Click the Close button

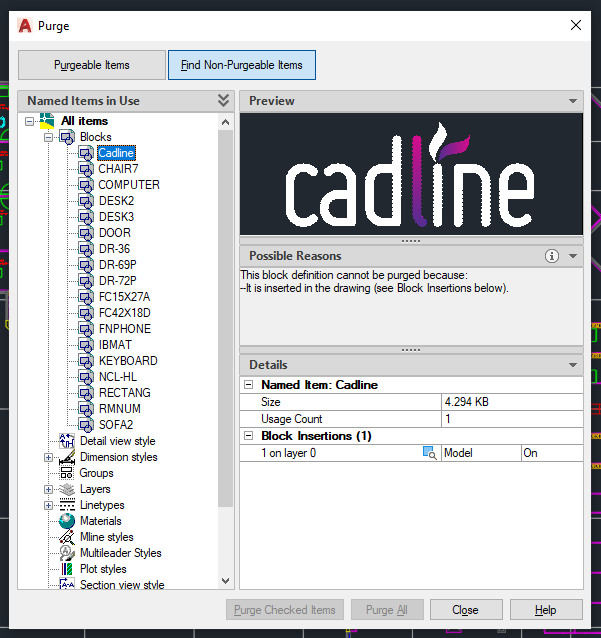coord(466,610)
